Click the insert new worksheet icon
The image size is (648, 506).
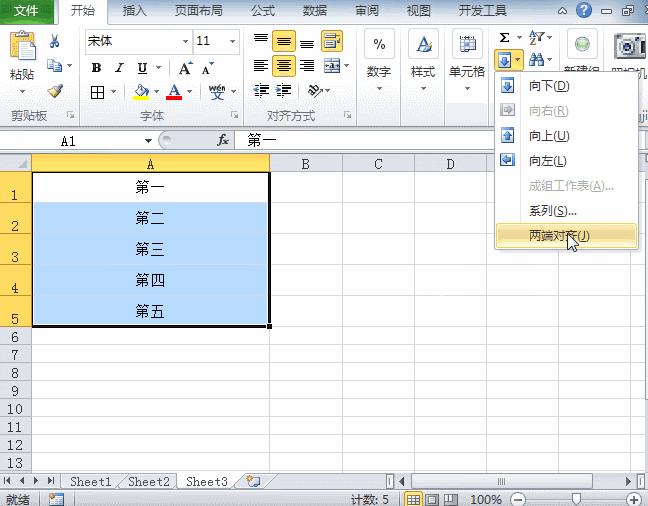click(x=253, y=481)
